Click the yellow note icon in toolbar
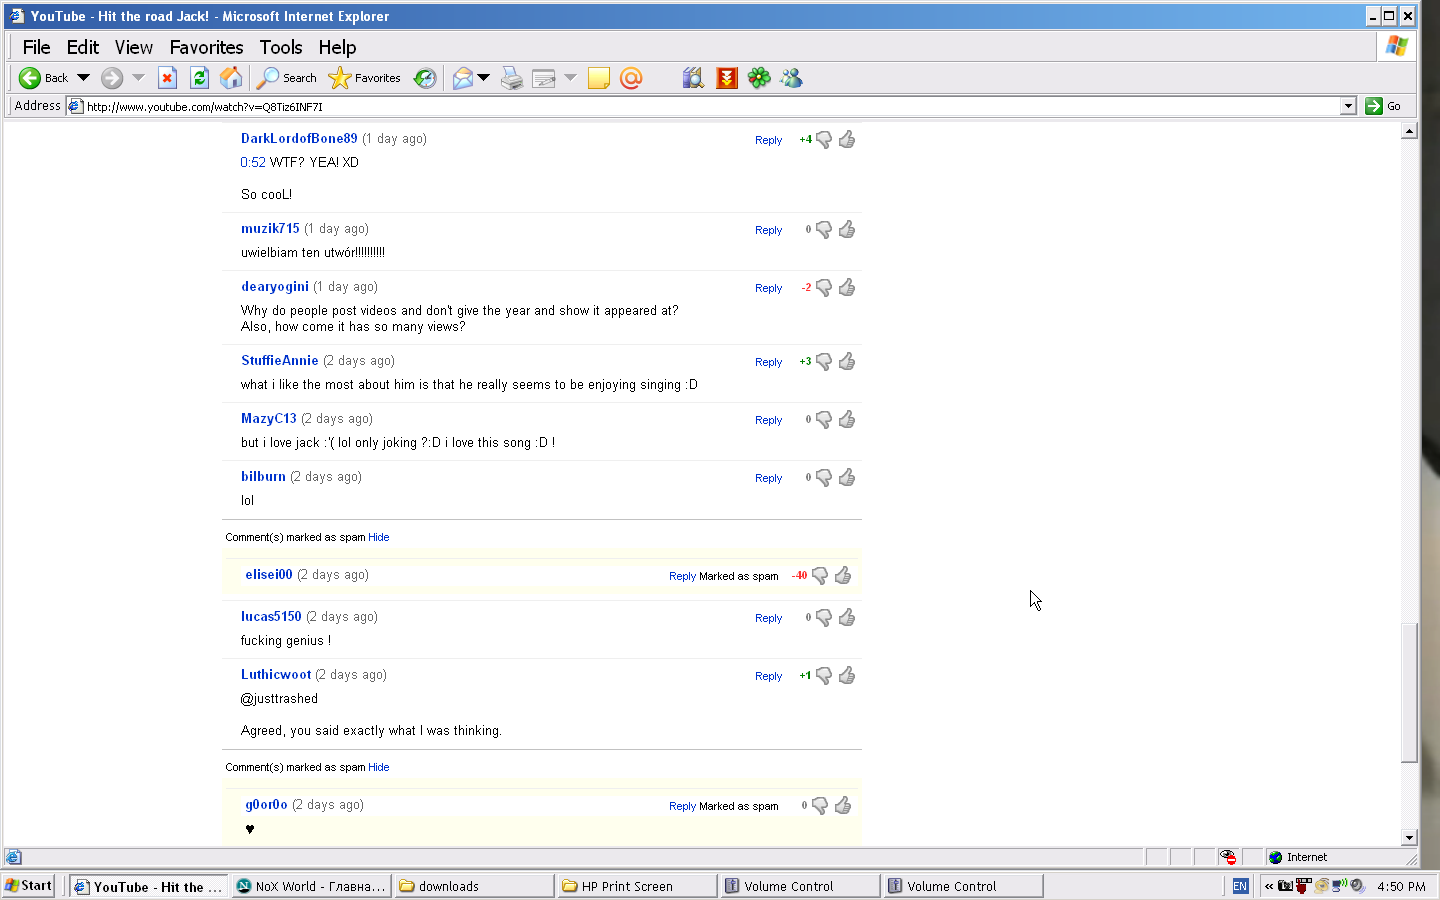Screen dimensions: 1440x900 click(x=599, y=78)
